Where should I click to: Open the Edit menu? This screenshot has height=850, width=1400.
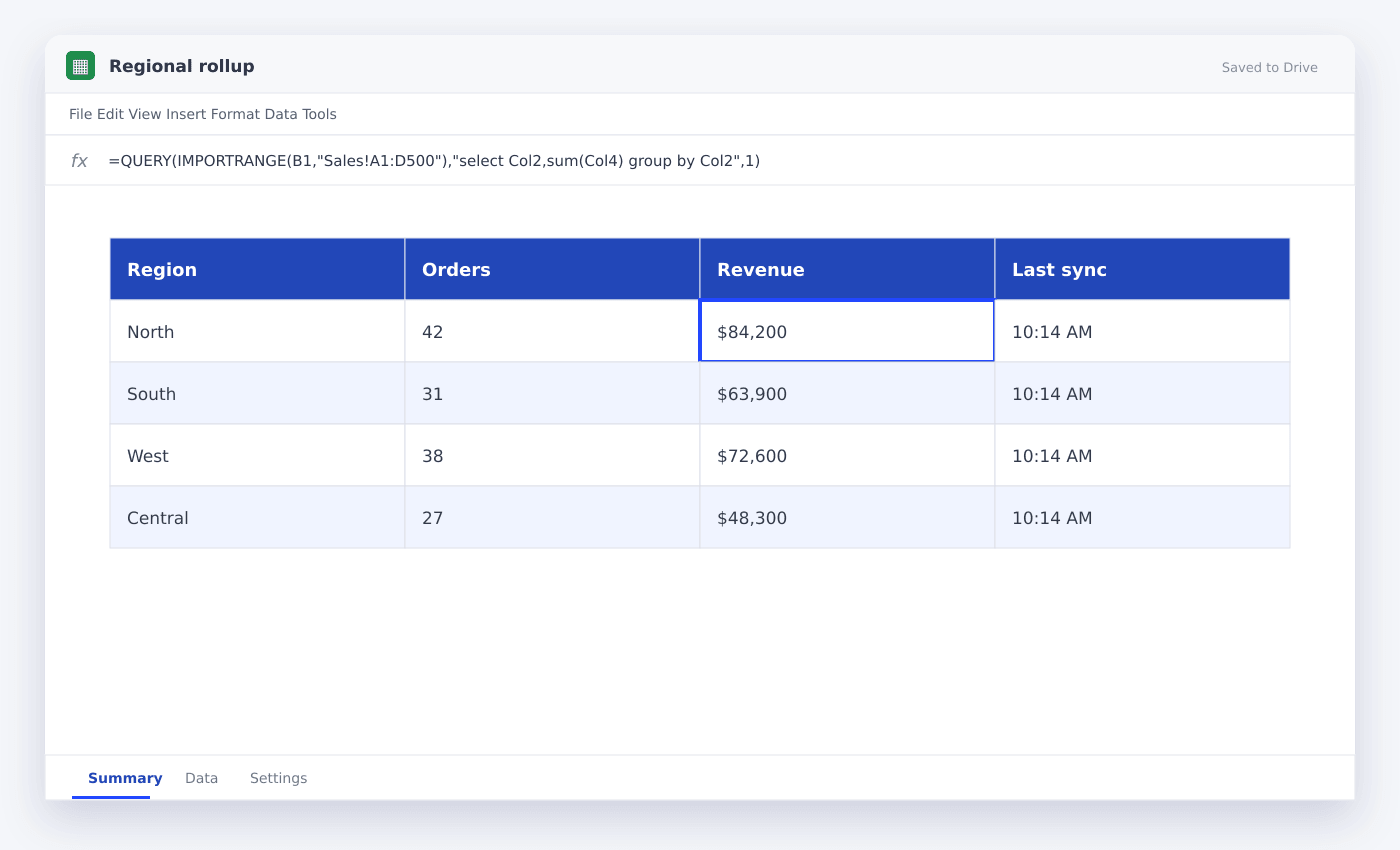[x=110, y=114]
